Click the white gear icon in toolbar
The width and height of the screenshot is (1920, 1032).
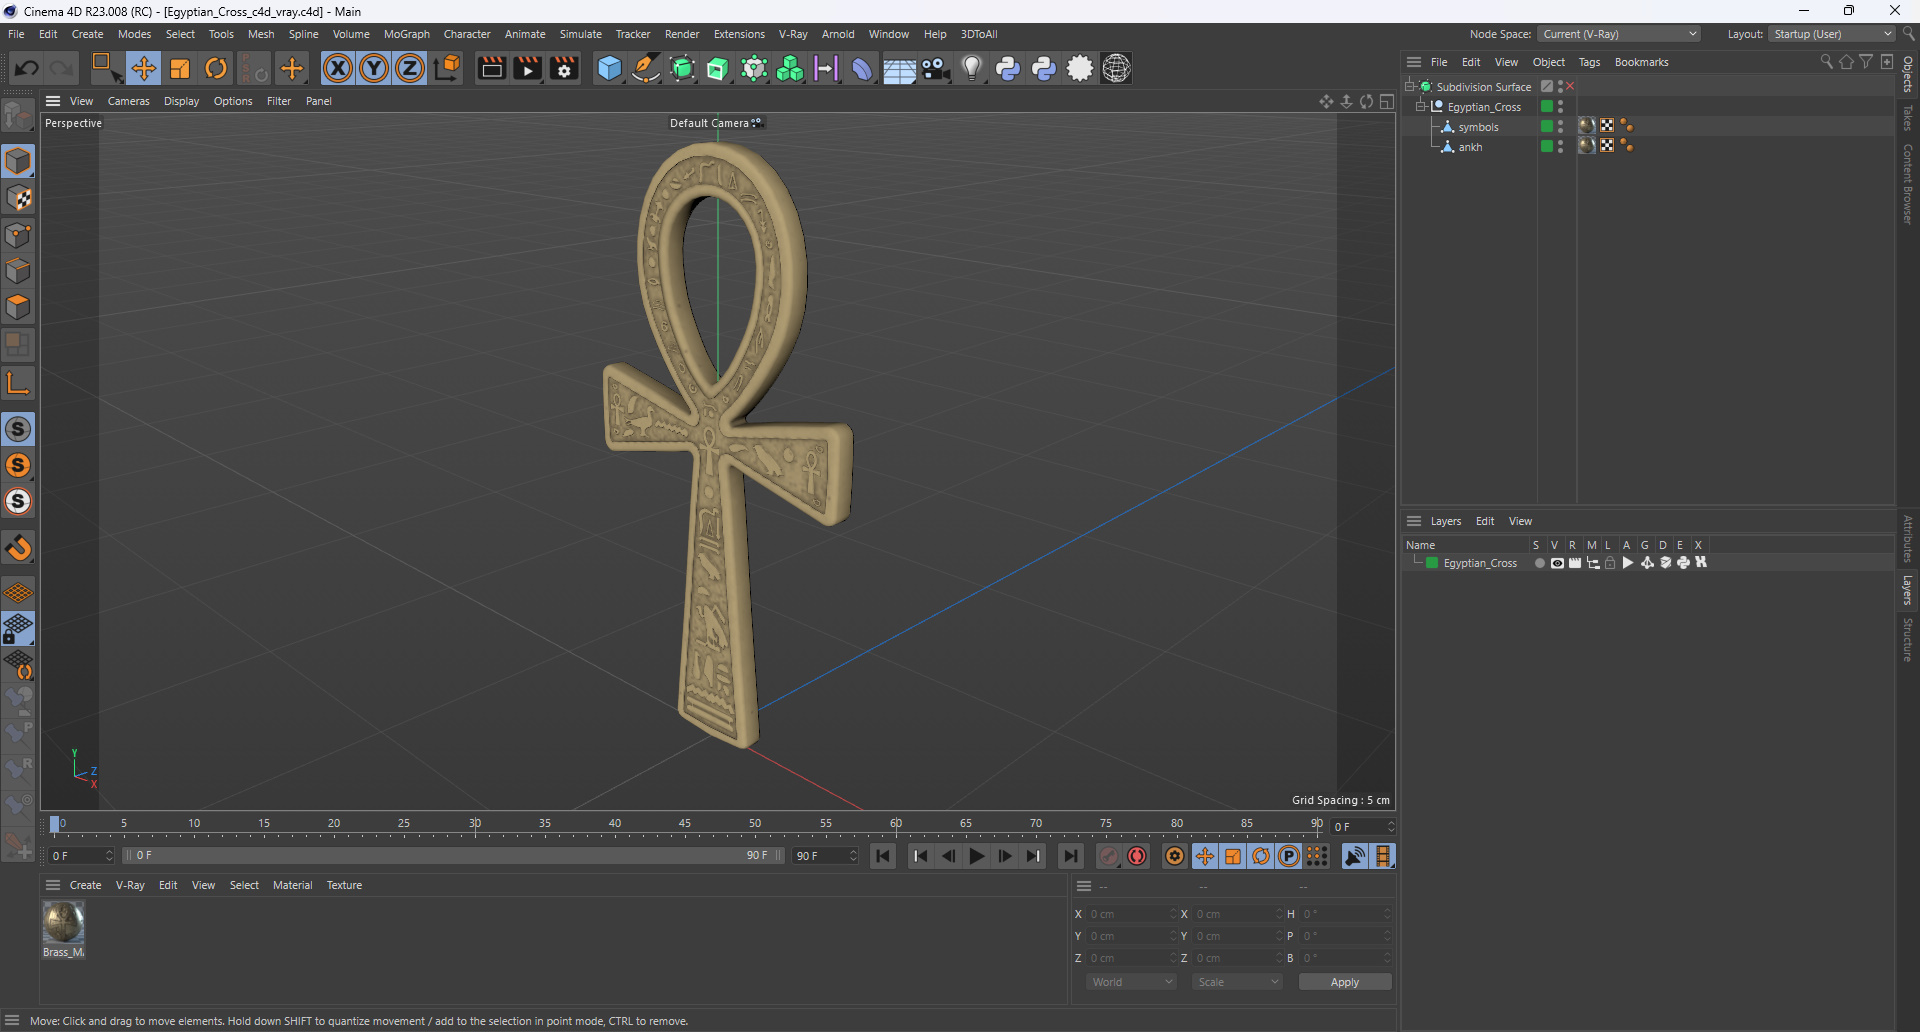[1080, 68]
